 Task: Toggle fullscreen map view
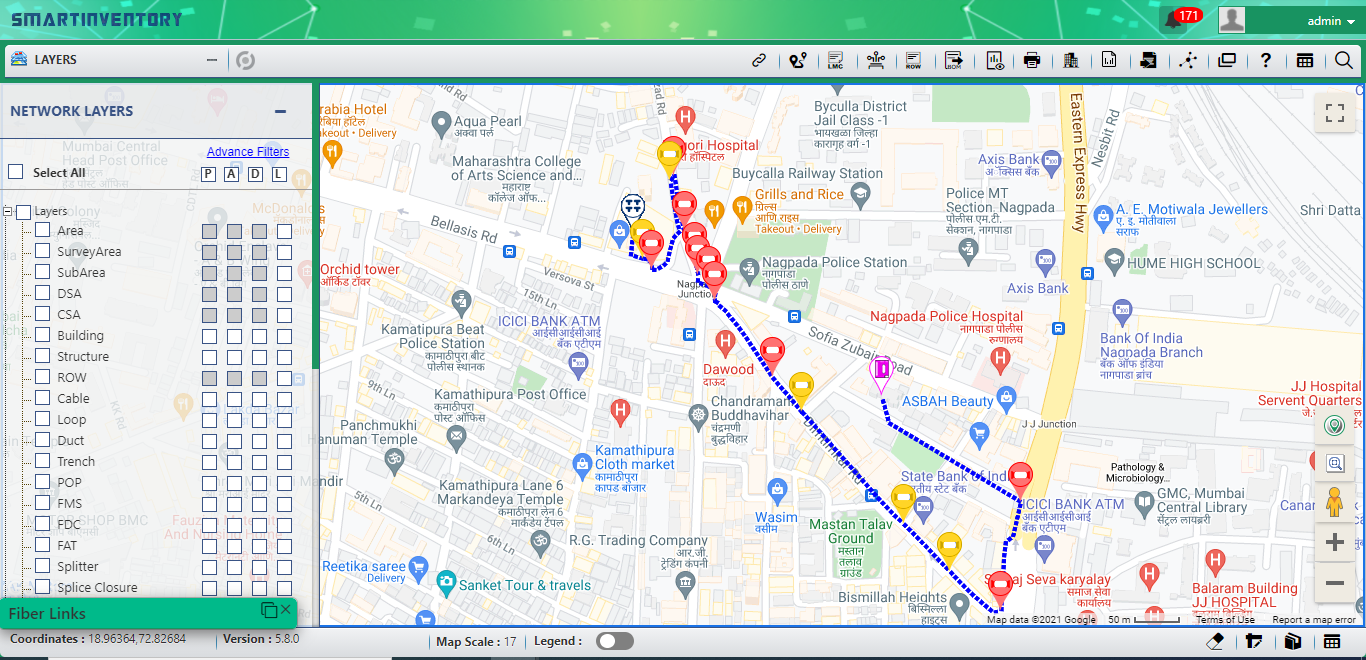(1334, 113)
